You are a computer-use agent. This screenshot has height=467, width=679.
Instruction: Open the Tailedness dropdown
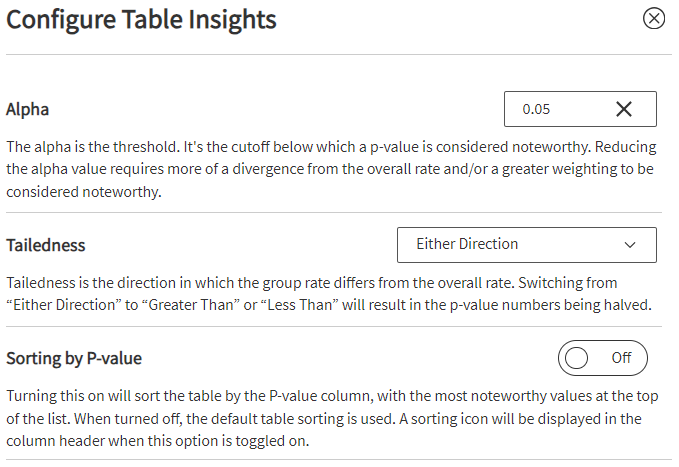click(x=526, y=244)
